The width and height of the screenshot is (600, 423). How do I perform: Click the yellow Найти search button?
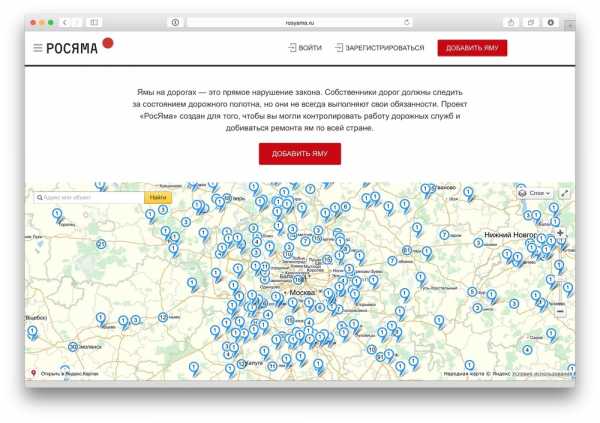158,197
